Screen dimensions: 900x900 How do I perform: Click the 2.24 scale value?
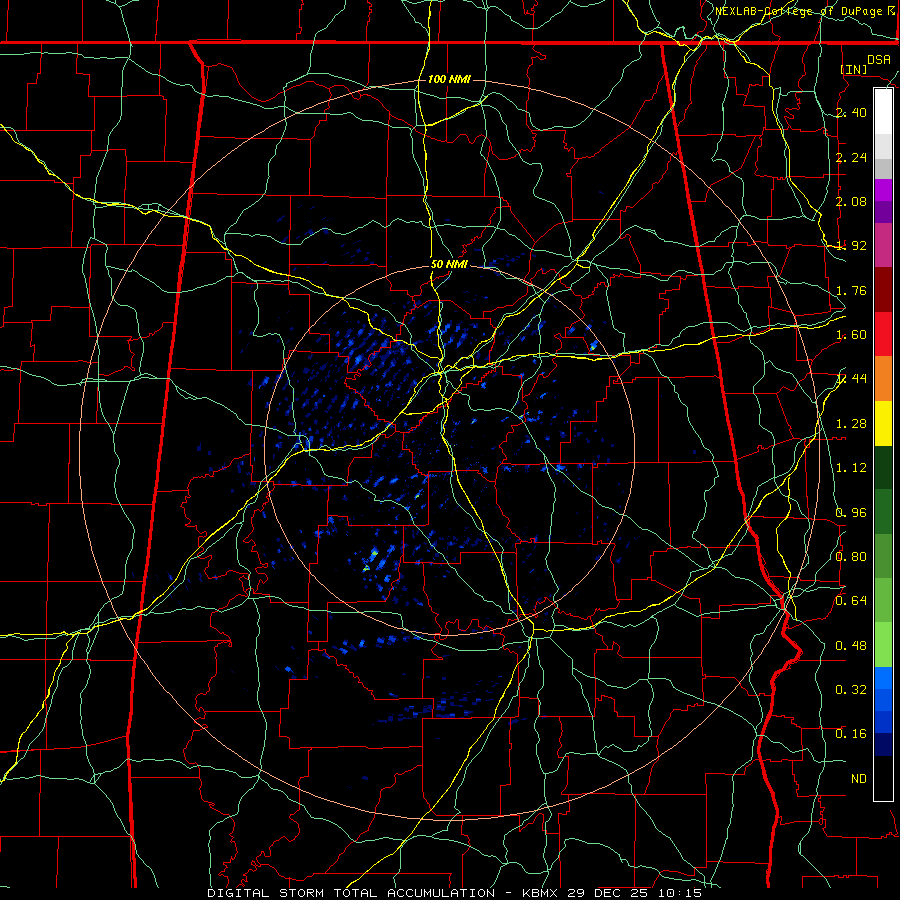click(851, 157)
